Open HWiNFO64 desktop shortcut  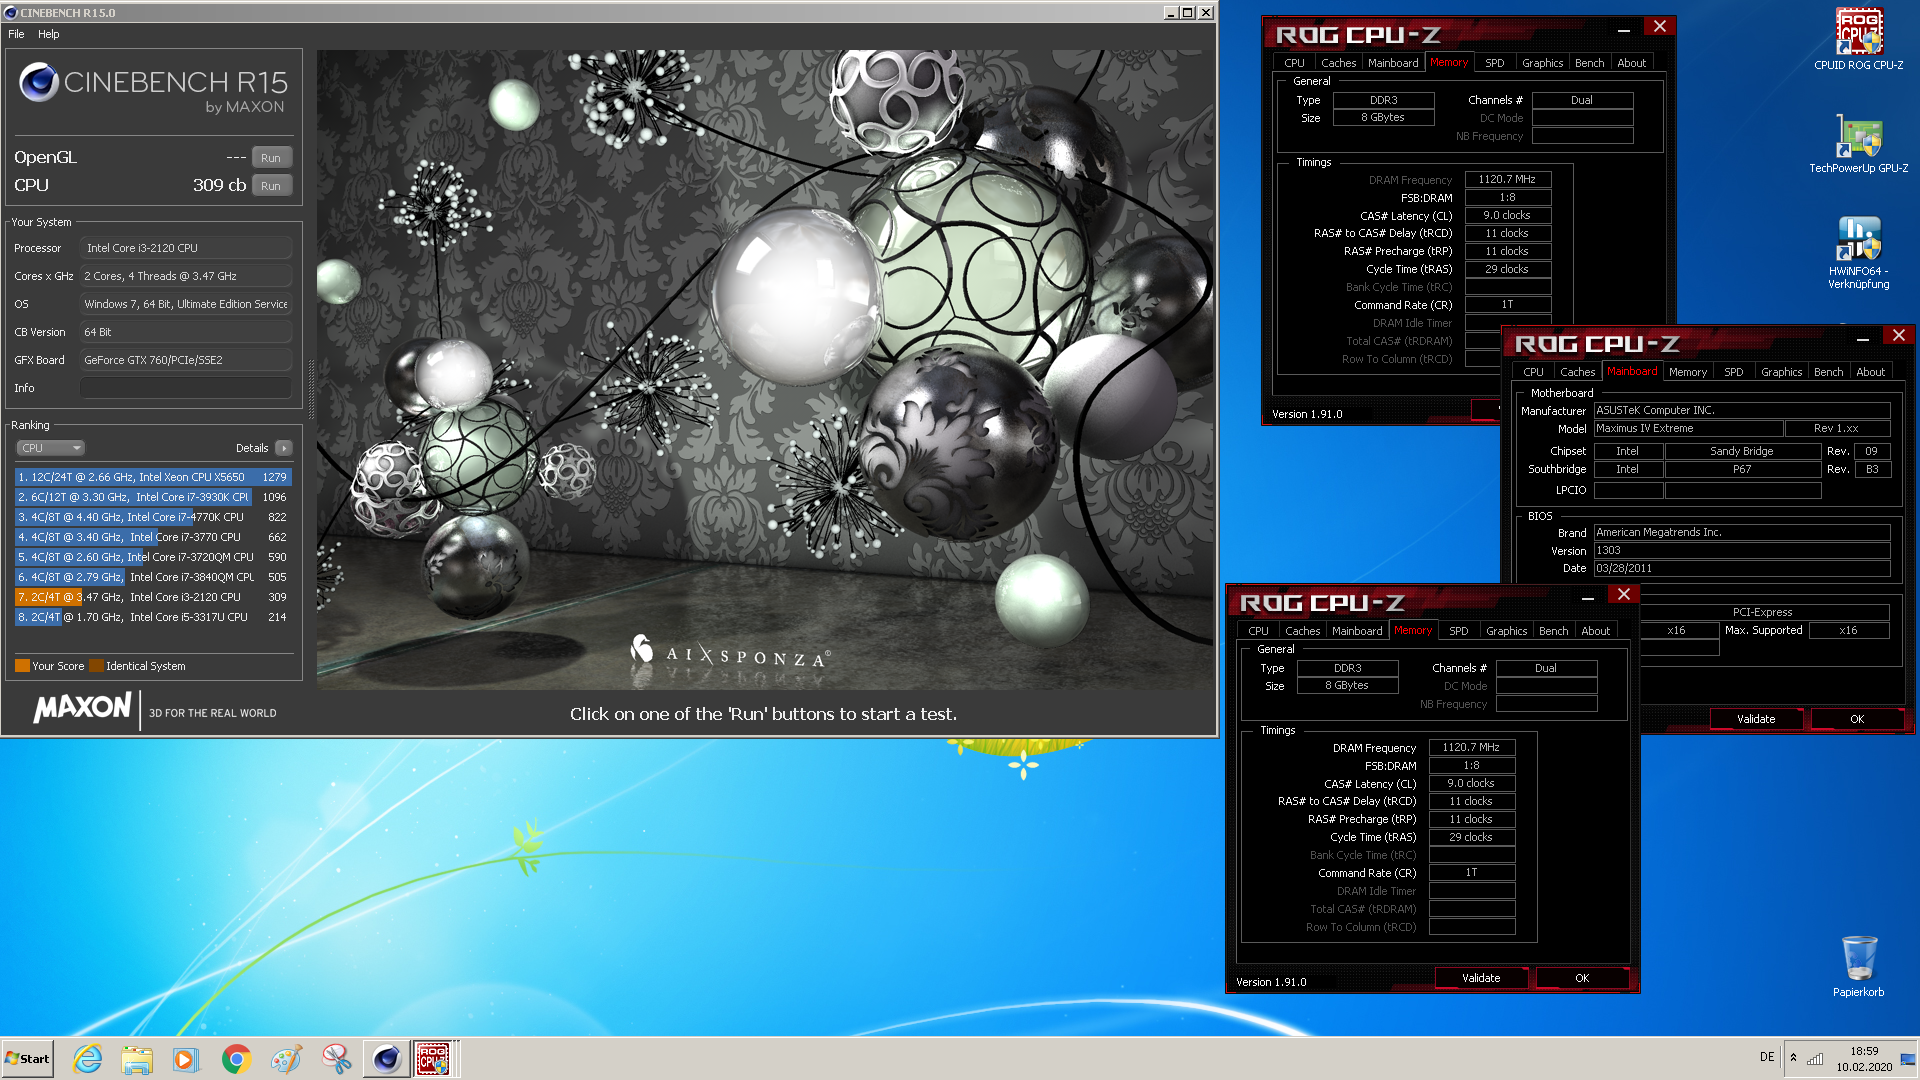1858,253
